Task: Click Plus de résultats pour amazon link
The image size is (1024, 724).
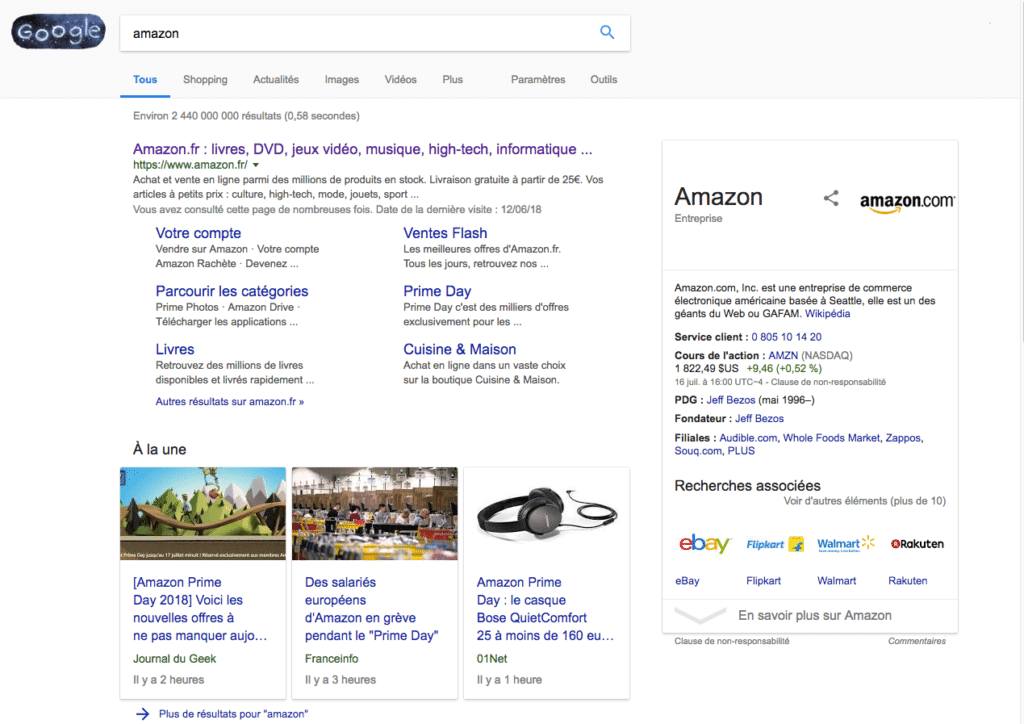Action: [x=233, y=714]
